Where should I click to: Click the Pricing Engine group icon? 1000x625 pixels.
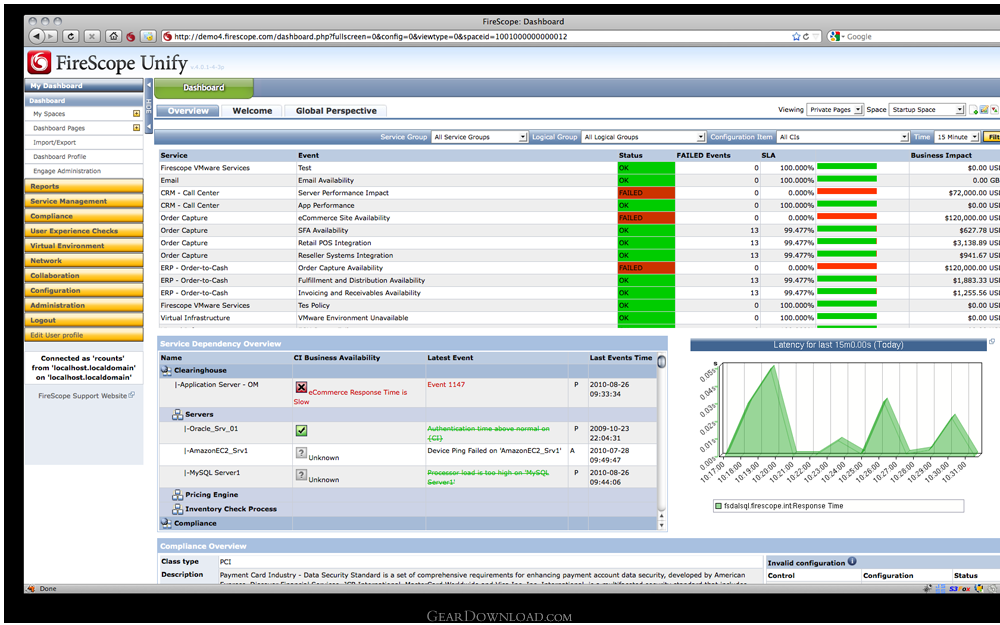point(178,495)
